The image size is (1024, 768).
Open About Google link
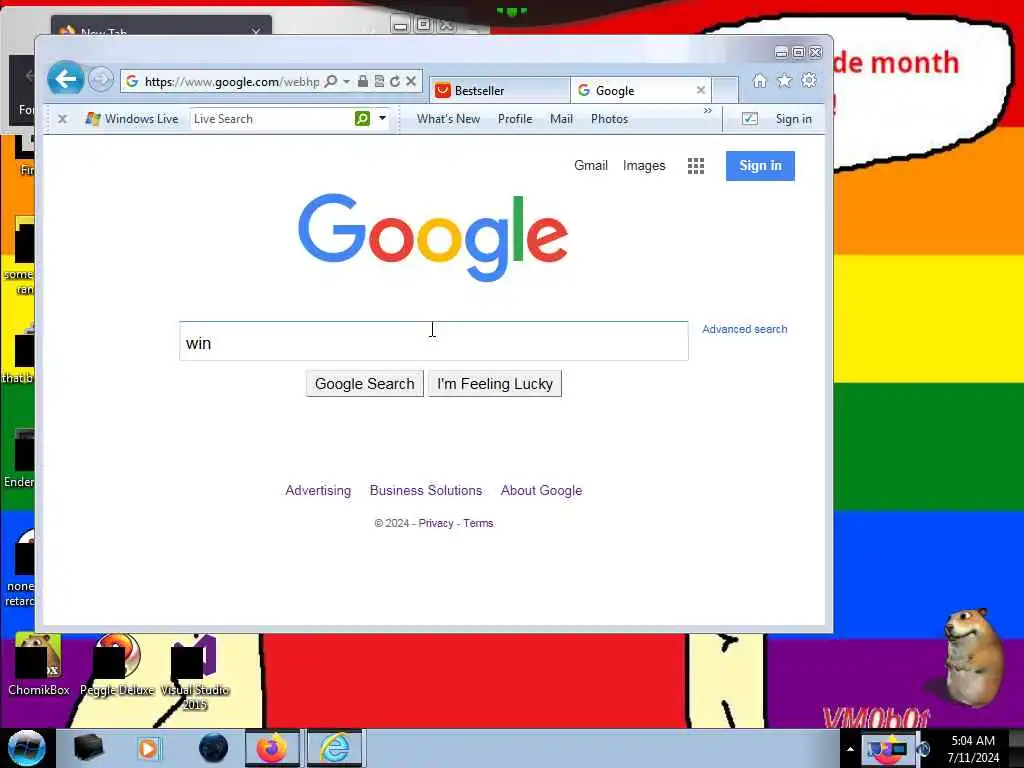(x=541, y=490)
